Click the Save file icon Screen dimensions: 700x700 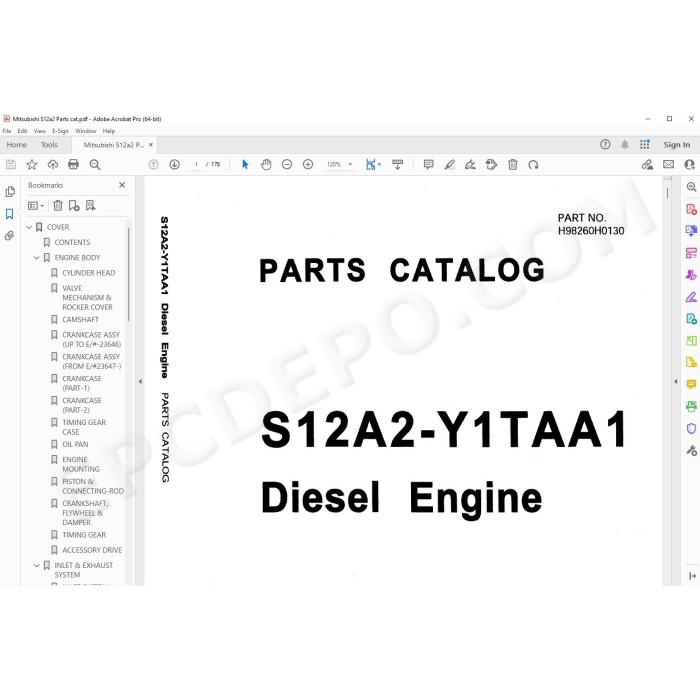[x=11, y=165]
